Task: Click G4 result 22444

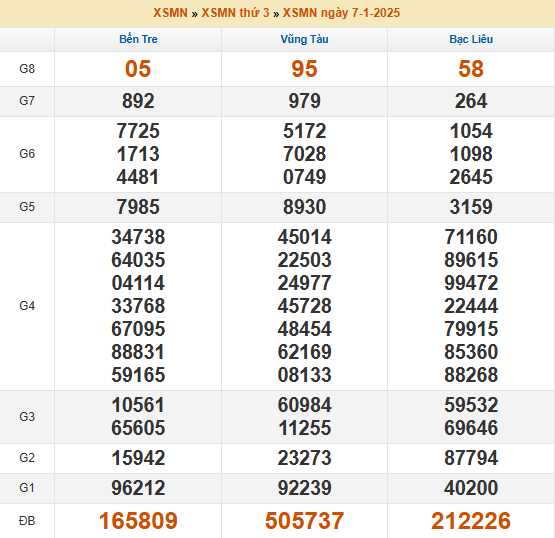Action: coord(471,306)
